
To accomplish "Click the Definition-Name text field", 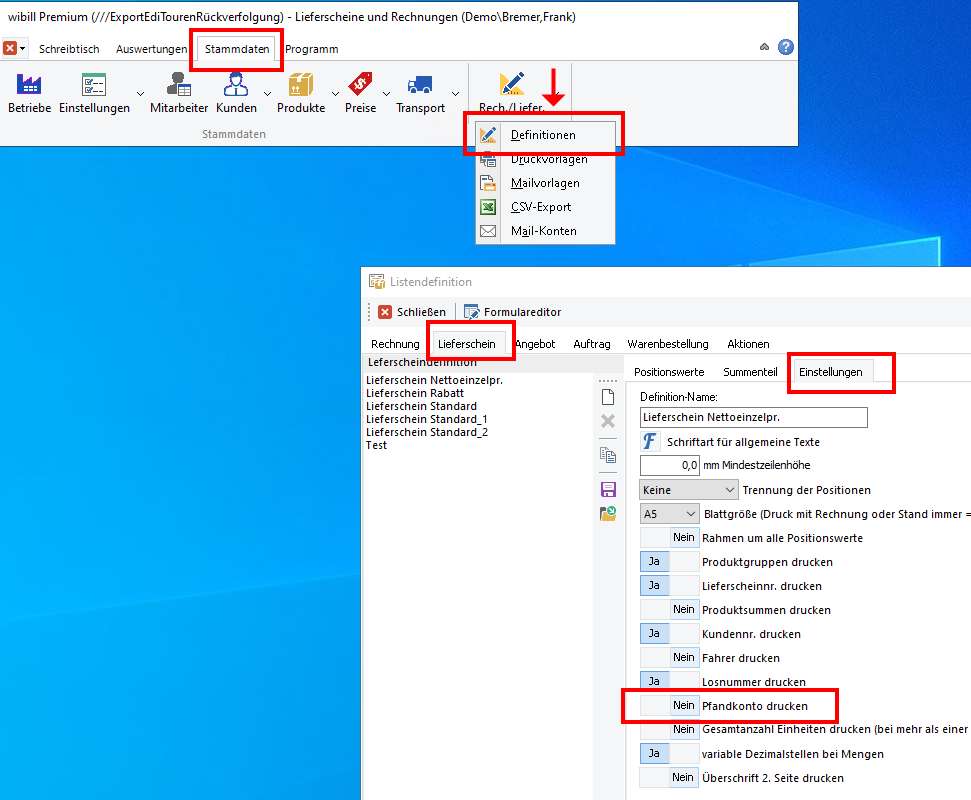I will (753, 417).
